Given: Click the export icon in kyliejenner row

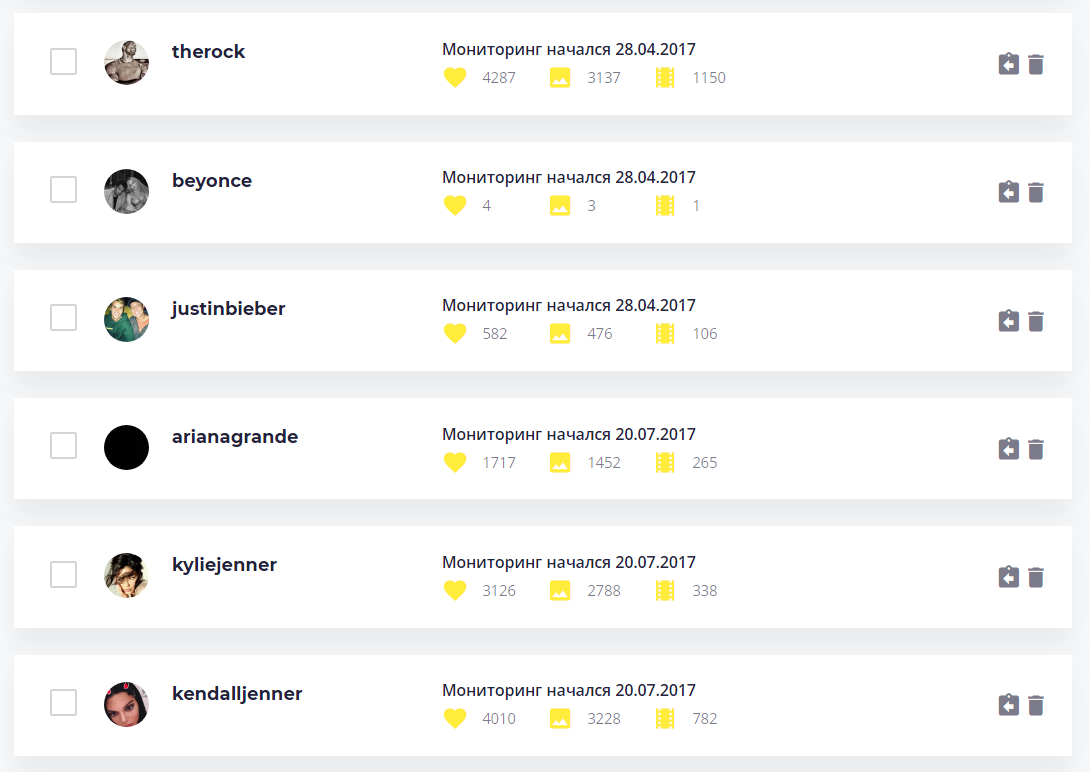Looking at the screenshot, I should click(1009, 577).
